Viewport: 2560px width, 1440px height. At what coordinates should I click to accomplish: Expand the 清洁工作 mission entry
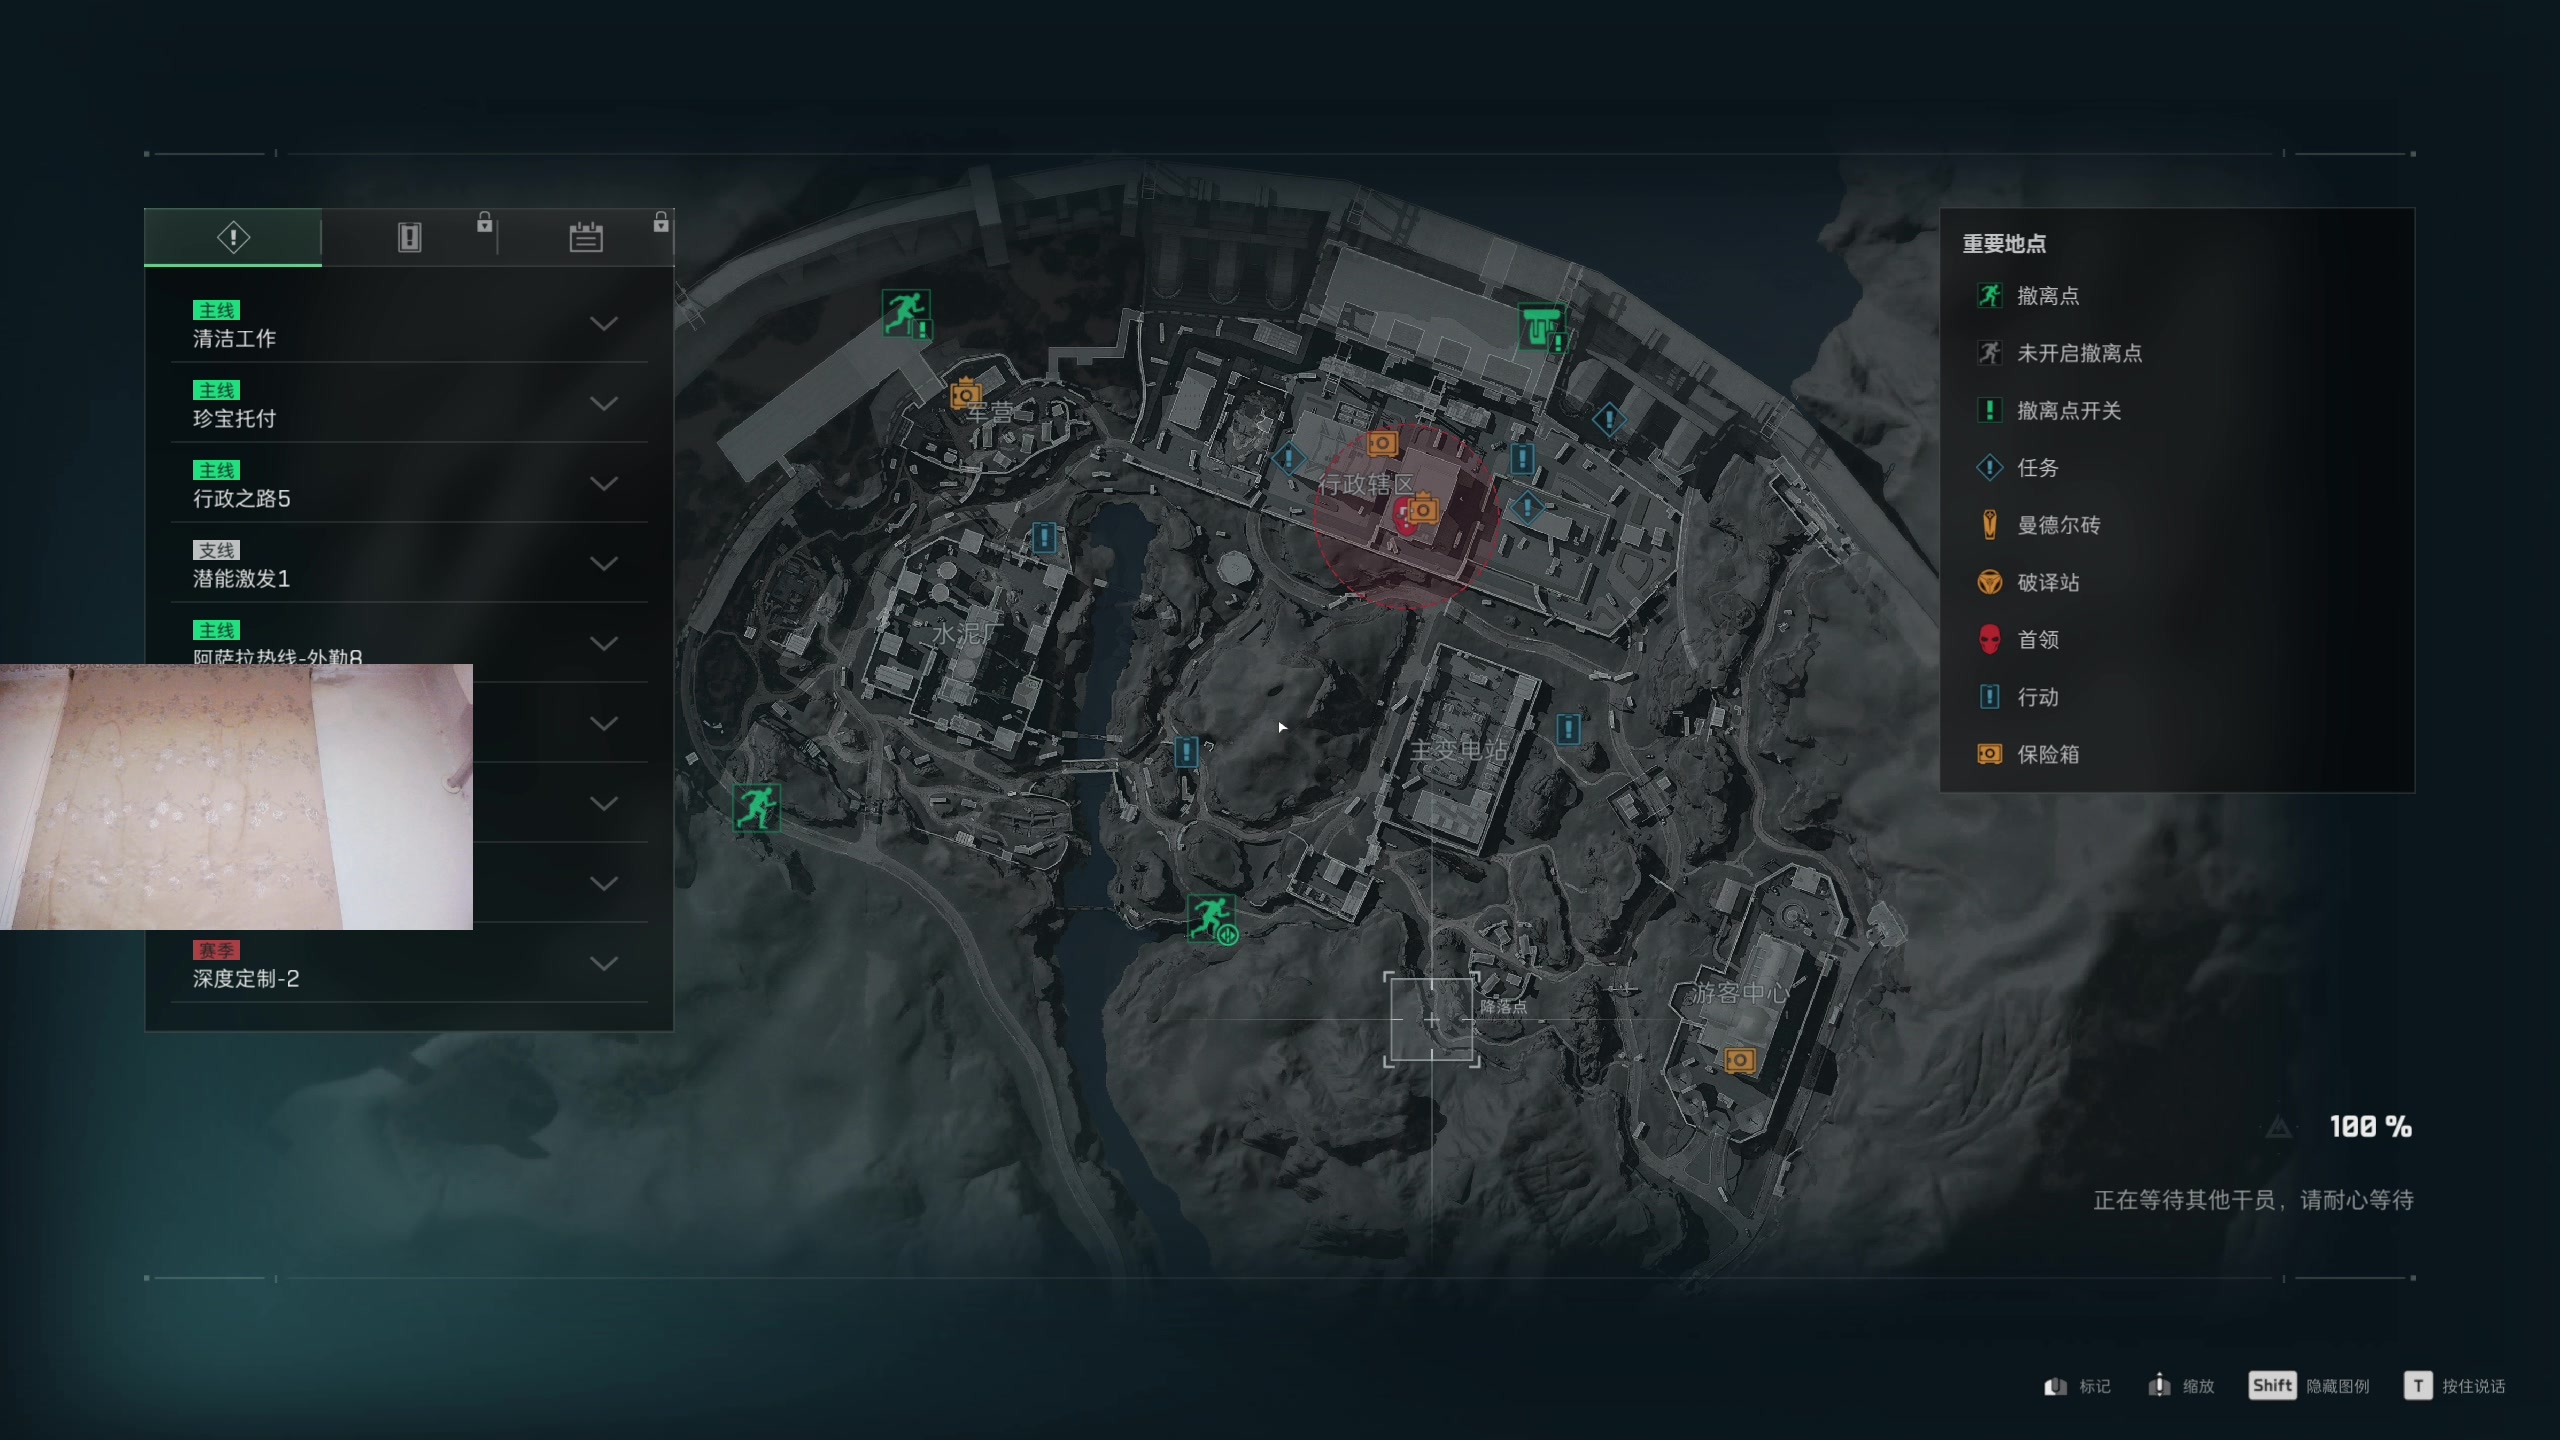pos(409,324)
